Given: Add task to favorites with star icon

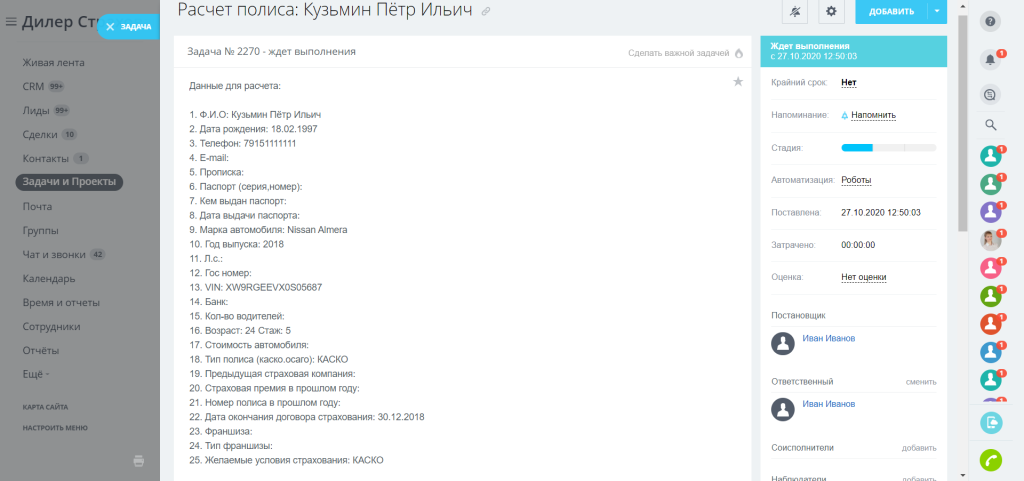Looking at the screenshot, I should tap(738, 82).
